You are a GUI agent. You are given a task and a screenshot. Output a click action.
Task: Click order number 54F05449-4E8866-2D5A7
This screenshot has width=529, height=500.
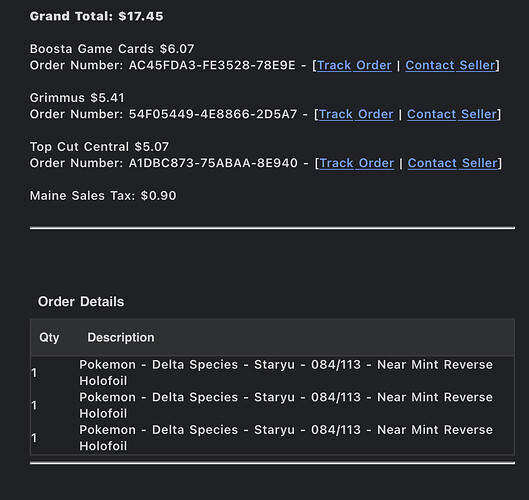pos(213,114)
